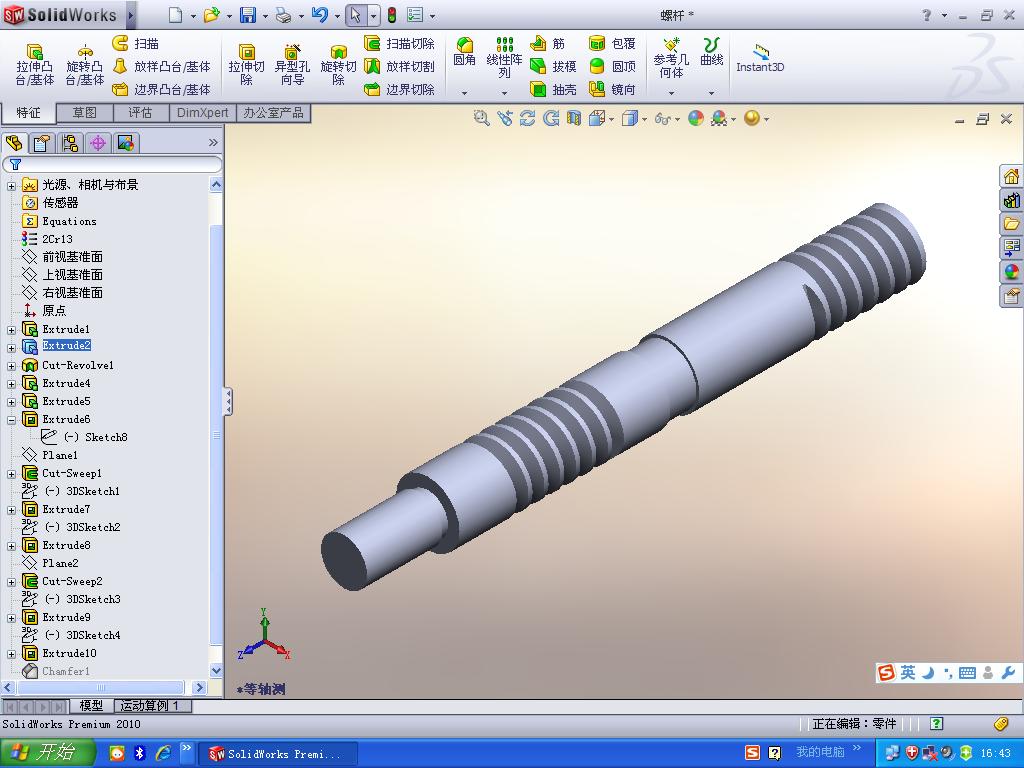Click the feature tree filter input field
1024x768 pixels.
click(112, 165)
